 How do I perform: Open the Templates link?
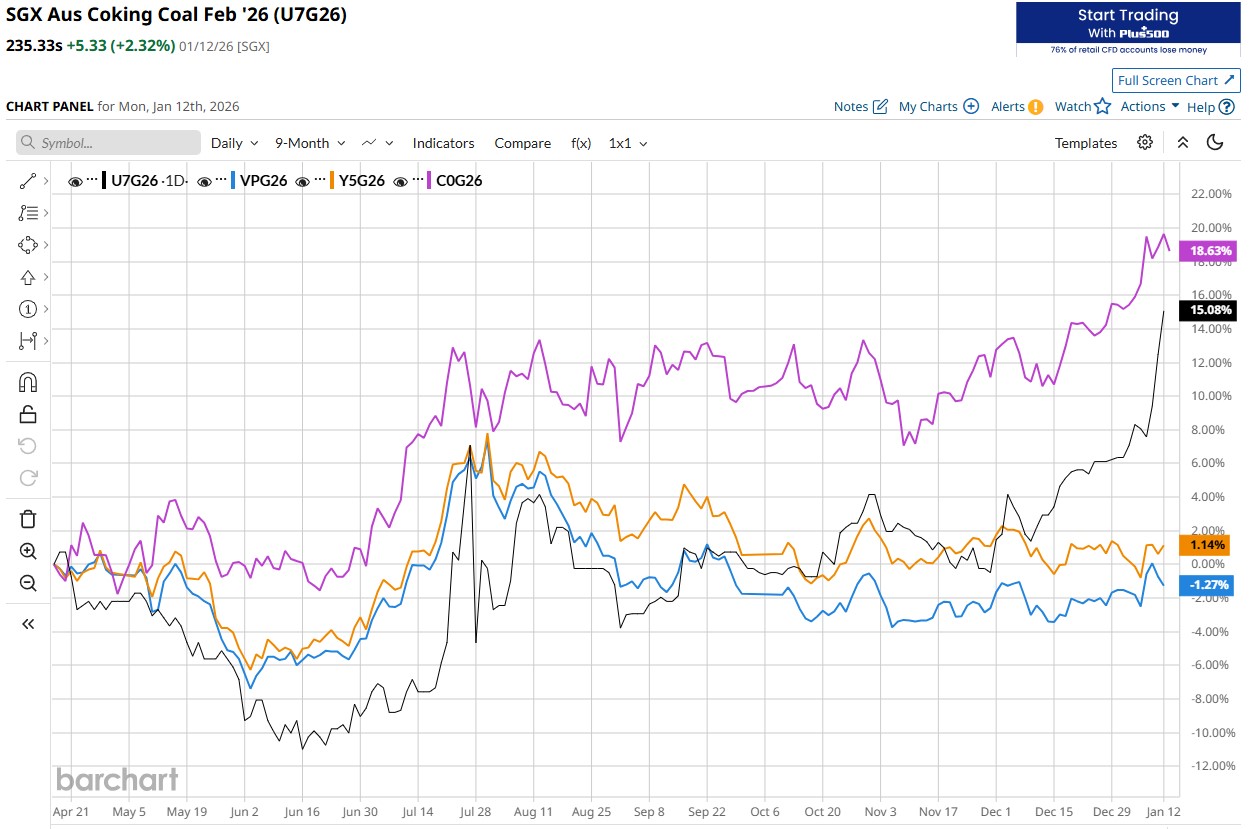pos(1085,143)
